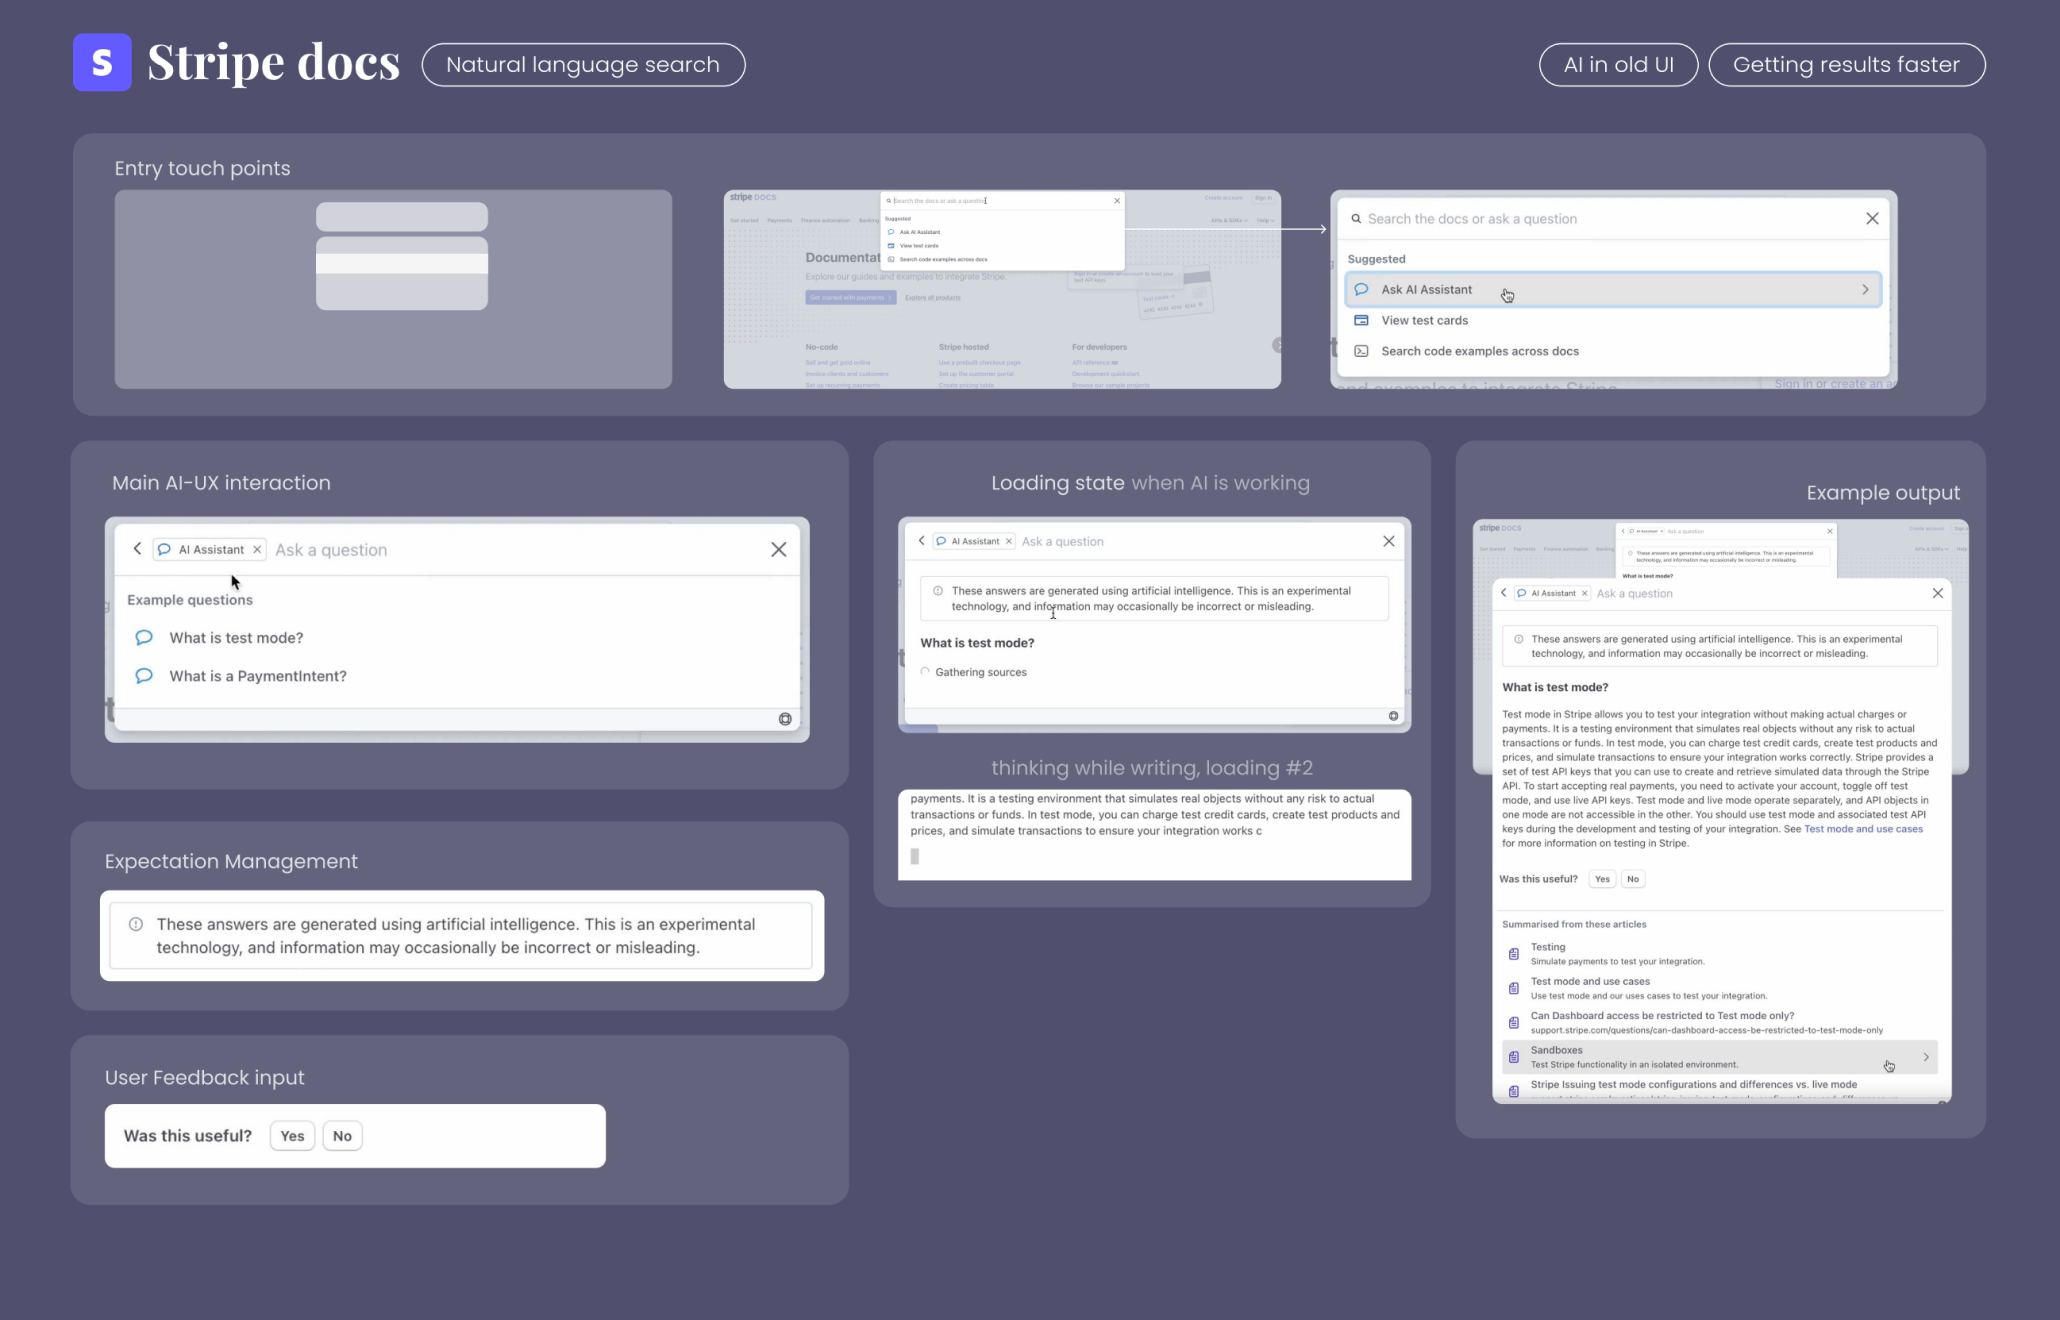Click the chat bubble icon beside 'What is test mode?'

pyautogui.click(x=144, y=638)
